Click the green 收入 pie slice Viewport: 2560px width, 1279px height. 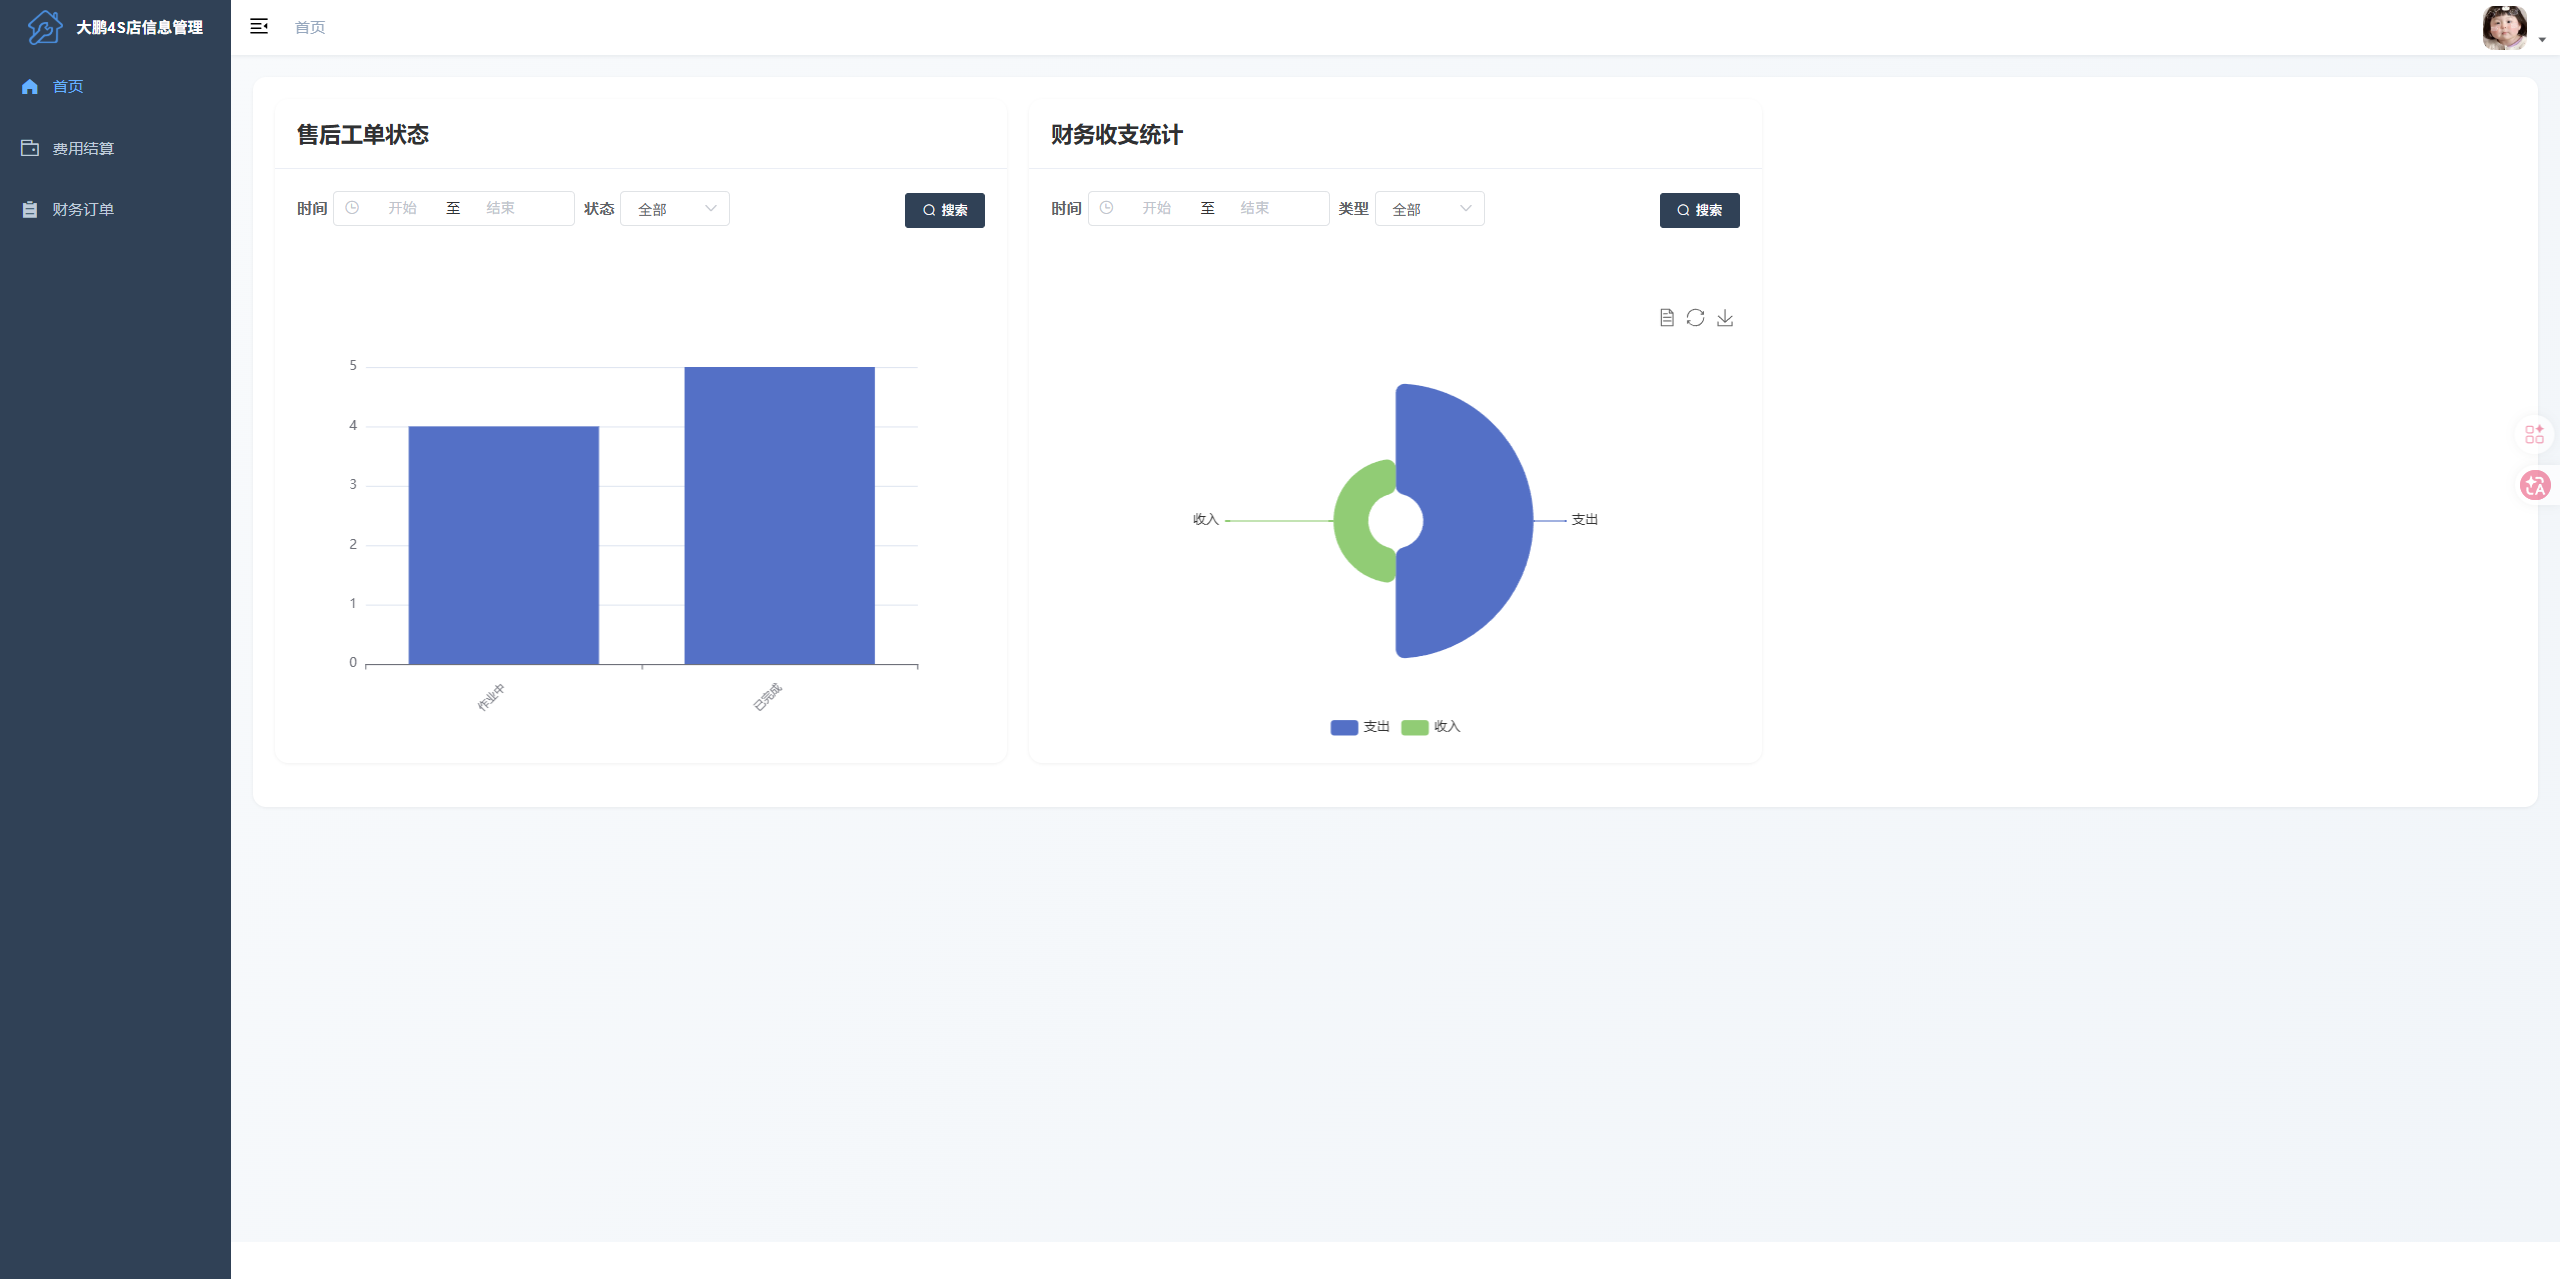[x=1353, y=520]
